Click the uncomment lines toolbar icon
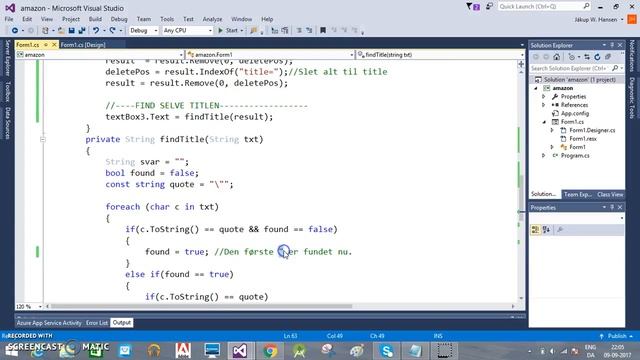Screen dimensions: 640x360 point(309,31)
